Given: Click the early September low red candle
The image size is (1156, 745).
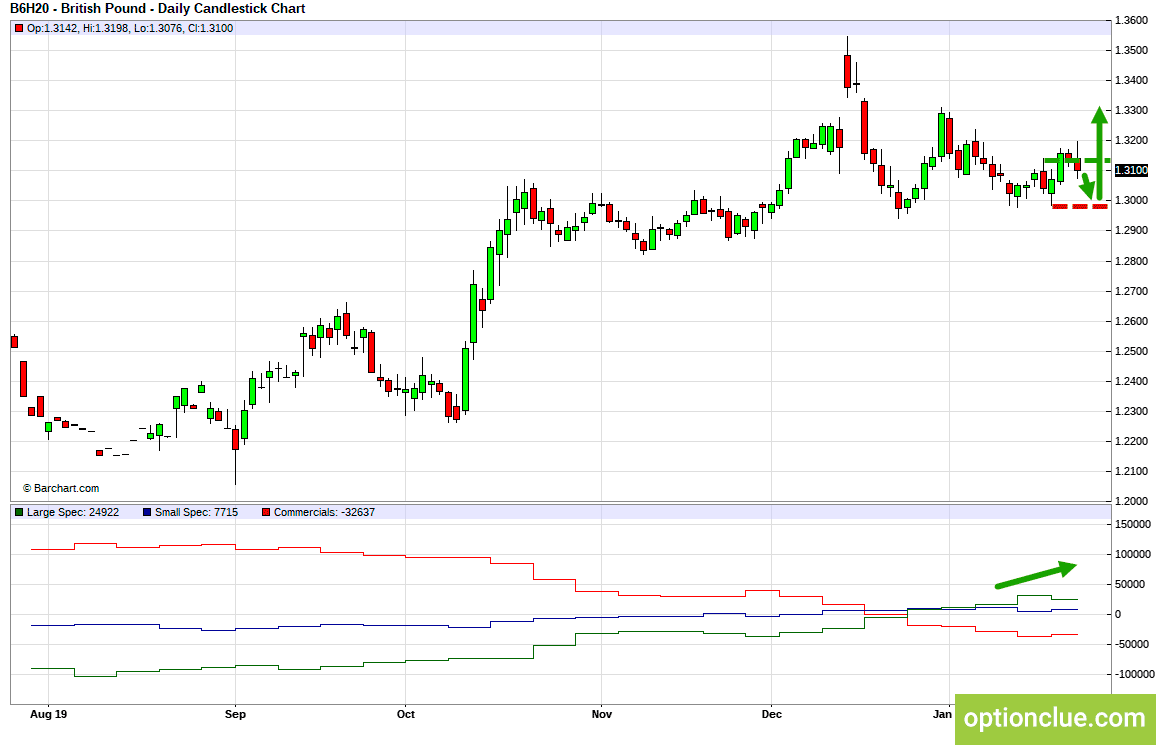Looking at the screenshot, I should [235, 440].
